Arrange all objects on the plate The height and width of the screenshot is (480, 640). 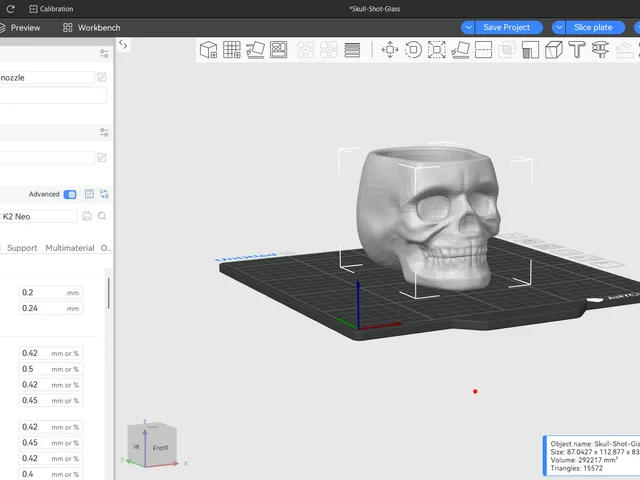pyautogui.click(x=278, y=50)
